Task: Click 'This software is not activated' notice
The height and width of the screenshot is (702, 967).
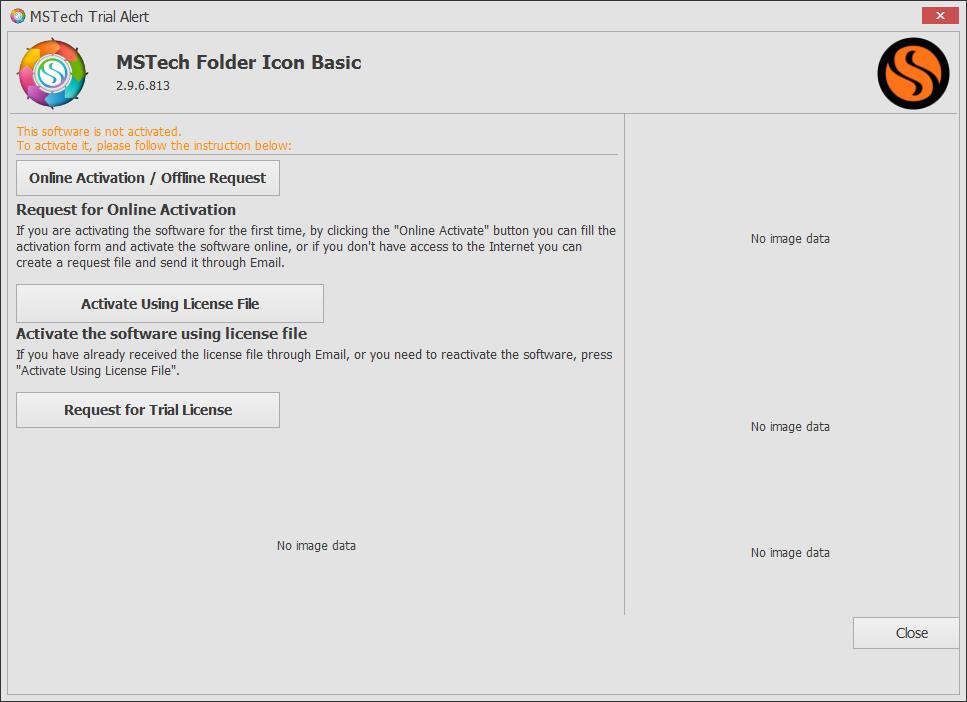Action: [x=99, y=131]
